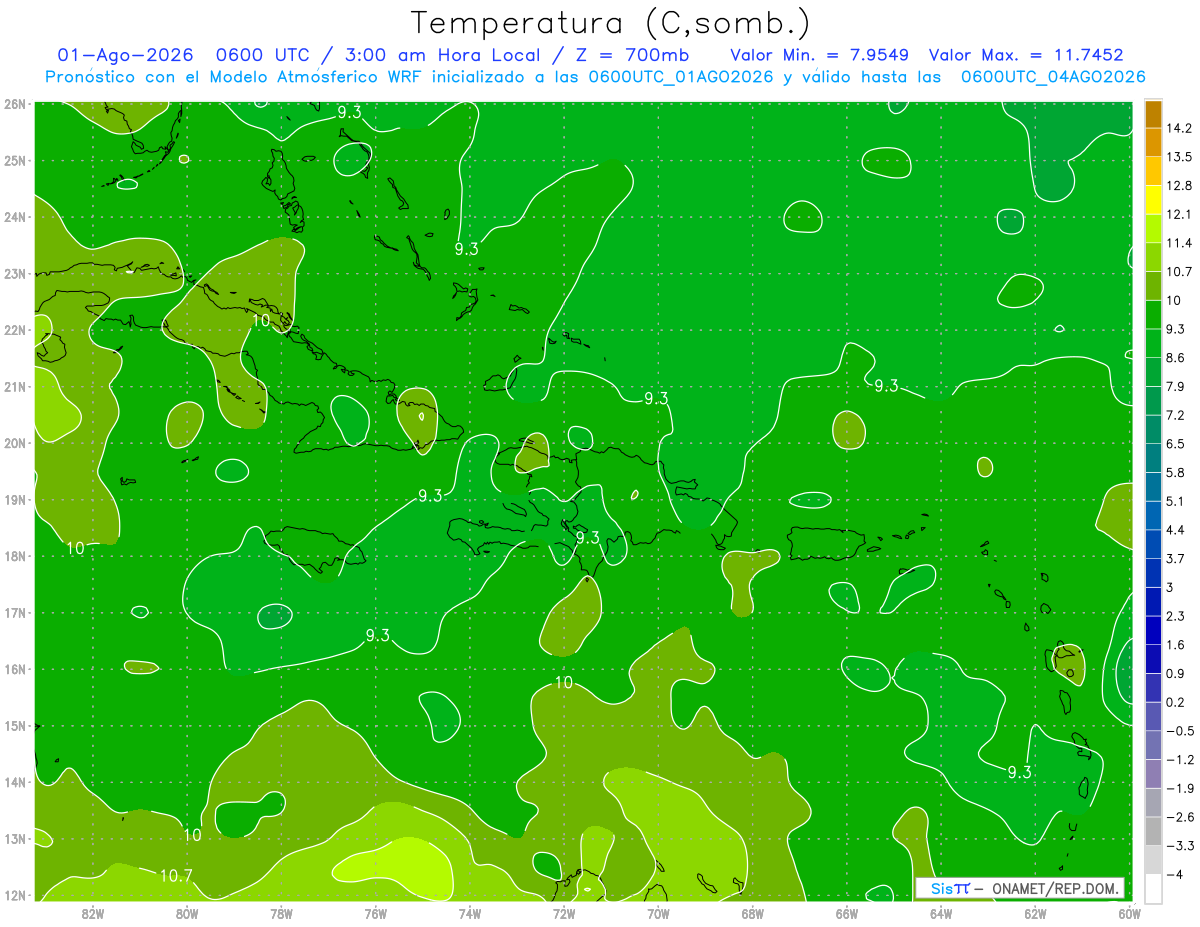Click the '25N' latitude label
This screenshot has height=927, width=1200.
coord(15,161)
